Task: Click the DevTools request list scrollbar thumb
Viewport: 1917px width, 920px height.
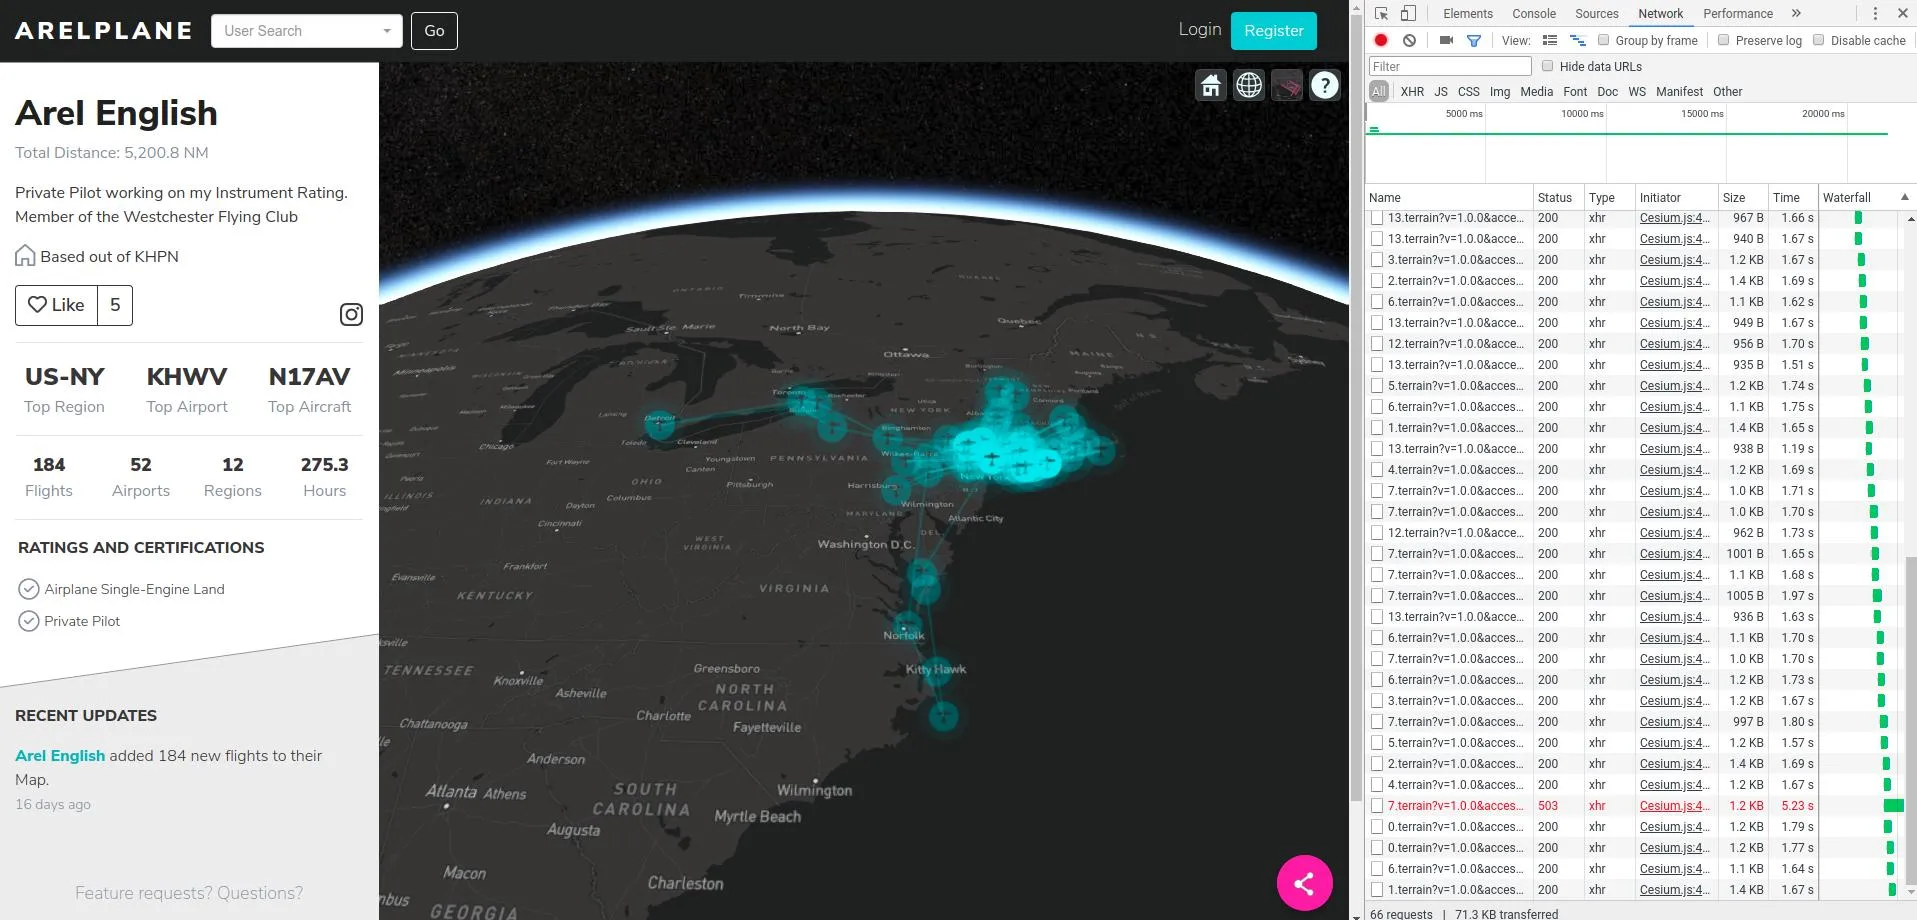Action: [1911, 720]
